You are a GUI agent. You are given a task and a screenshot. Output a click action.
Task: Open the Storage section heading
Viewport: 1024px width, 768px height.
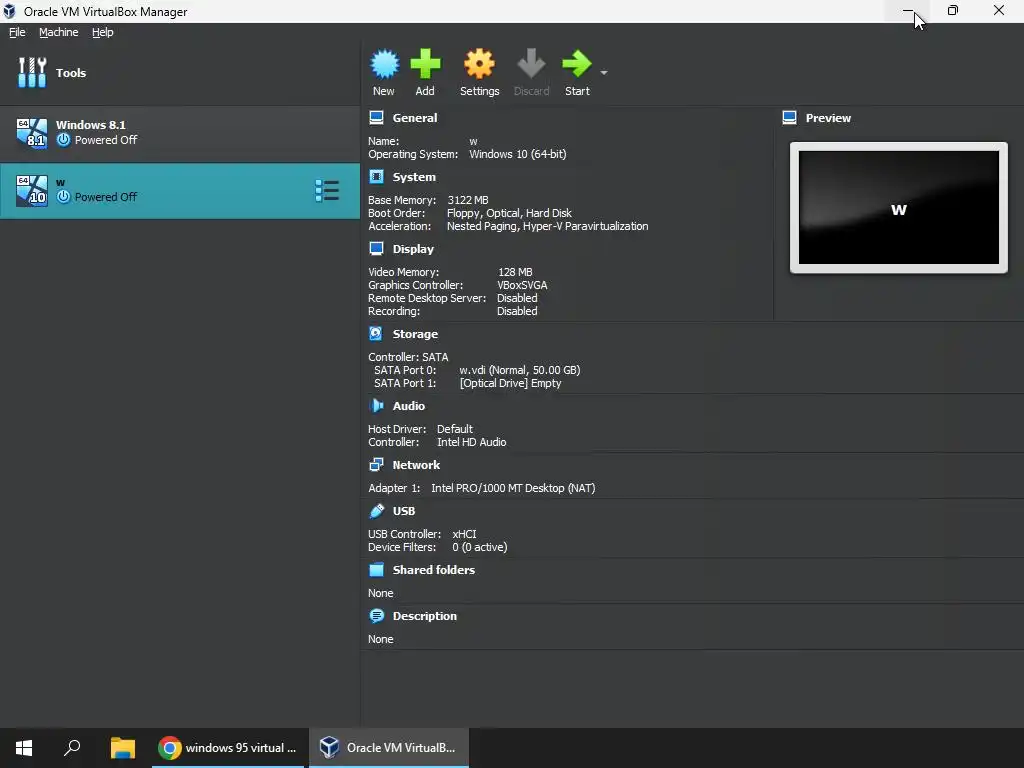pyautogui.click(x=415, y=334)
